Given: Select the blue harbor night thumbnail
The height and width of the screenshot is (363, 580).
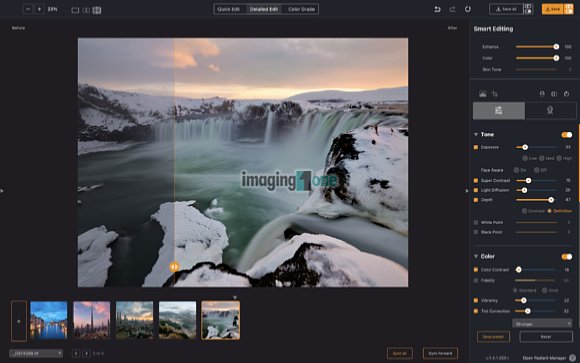Looking at the screenshot, I should coord(49,320).
